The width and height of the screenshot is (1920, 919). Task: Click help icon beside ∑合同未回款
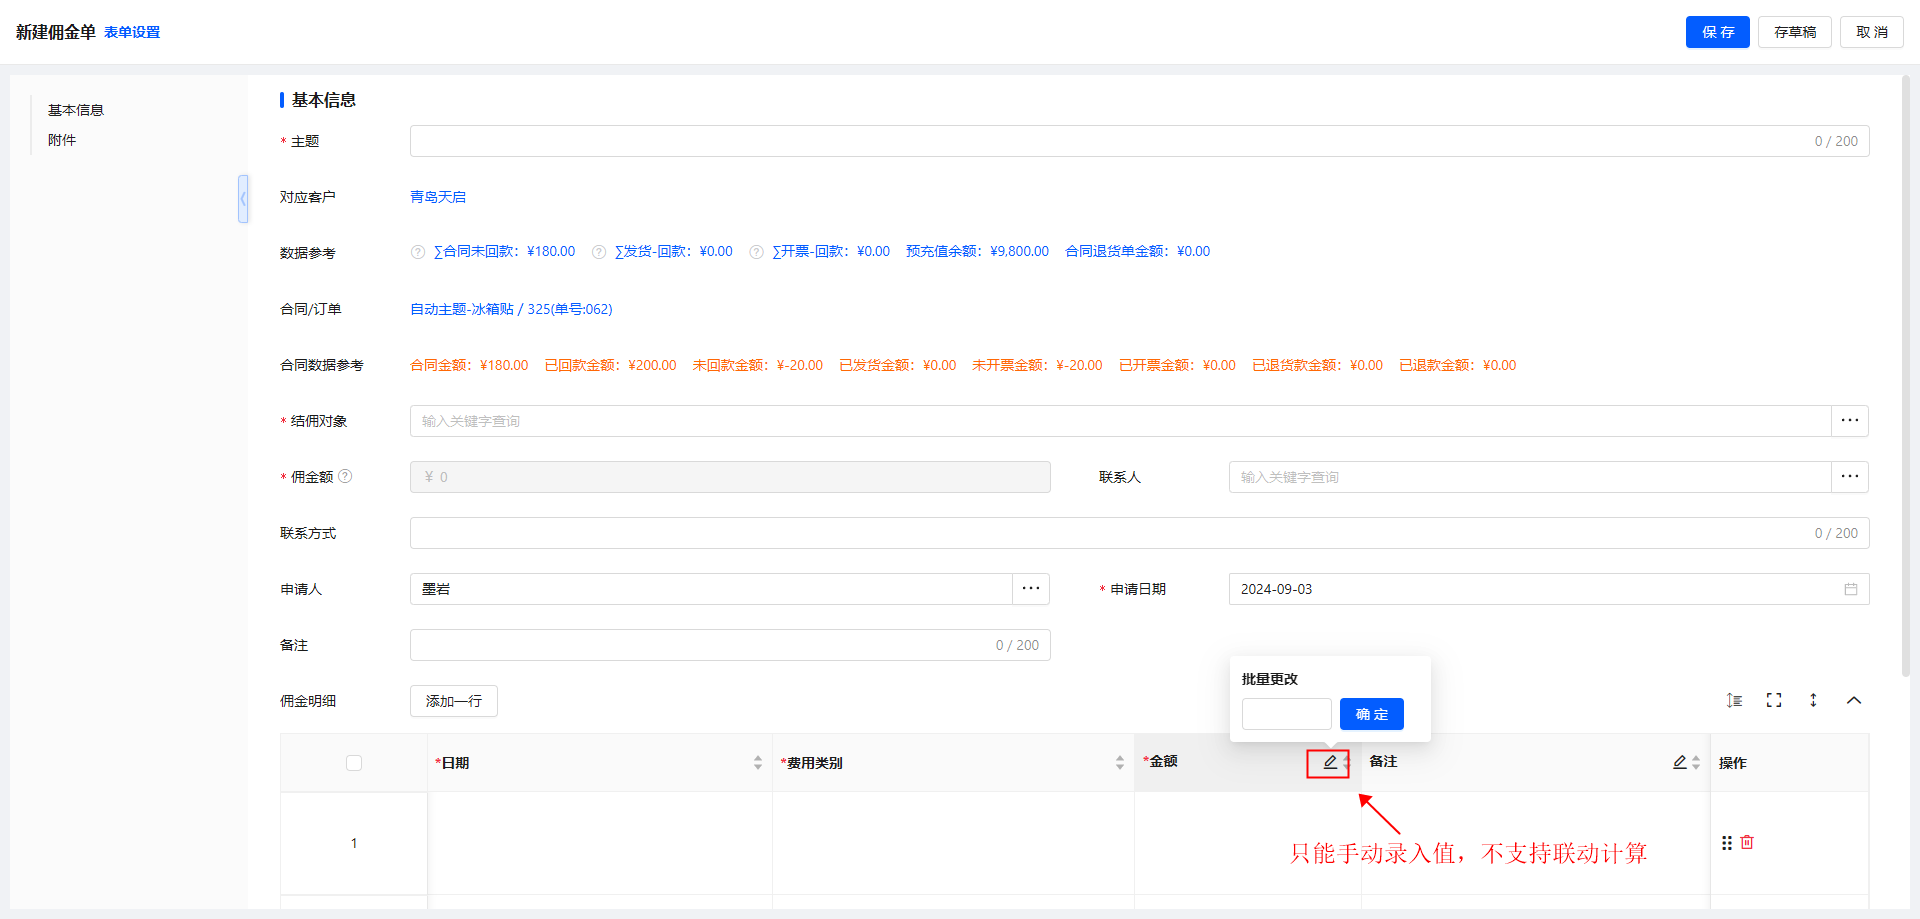[418, 252]
